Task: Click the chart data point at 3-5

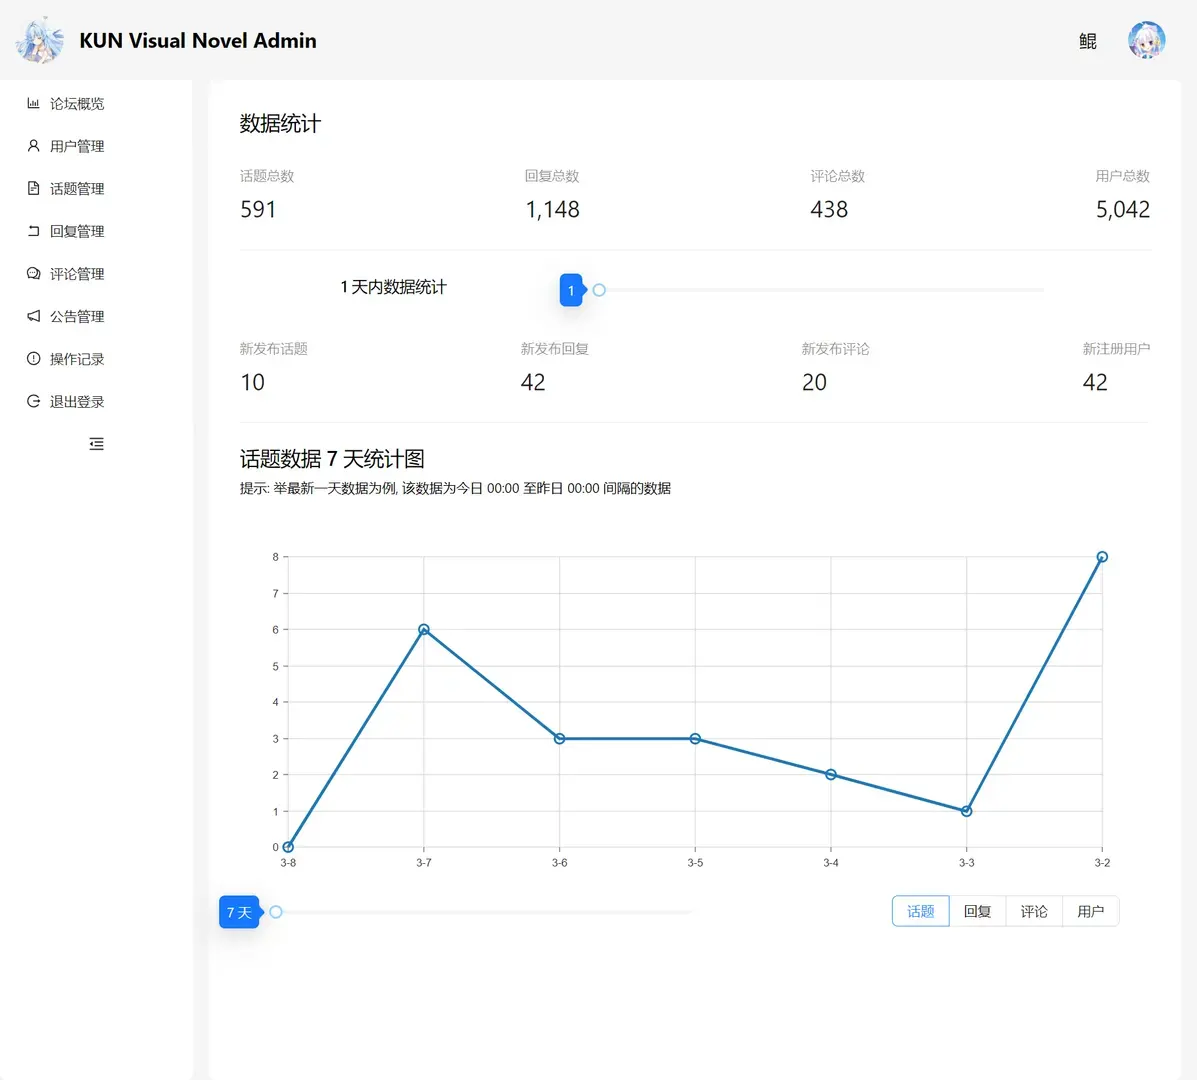Action: click(x=695, y=739)
